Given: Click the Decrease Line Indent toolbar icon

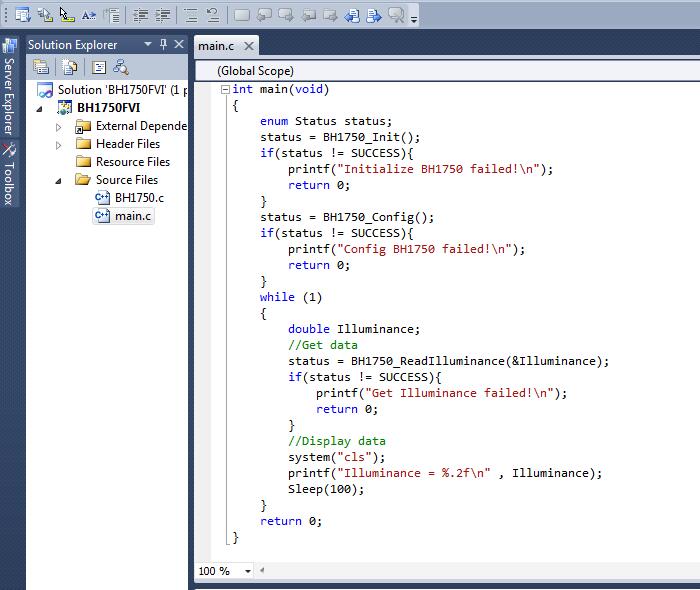Looking at the screenshot, I should point(141,16).
